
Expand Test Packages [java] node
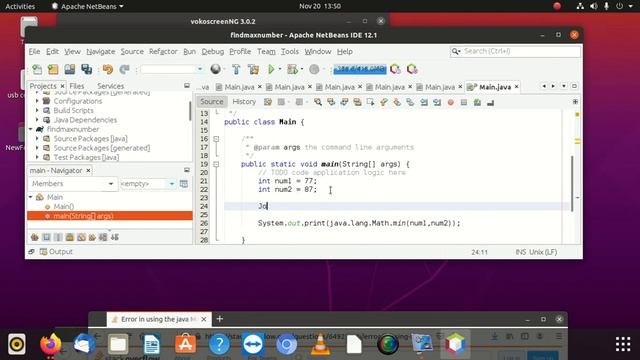(x=37, y=157)
